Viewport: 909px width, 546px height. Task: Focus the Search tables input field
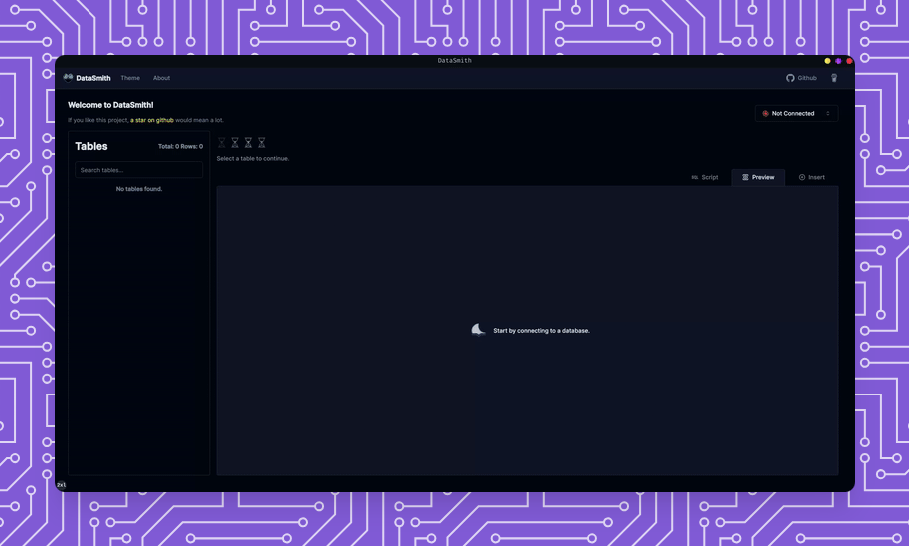pos(139,170)
